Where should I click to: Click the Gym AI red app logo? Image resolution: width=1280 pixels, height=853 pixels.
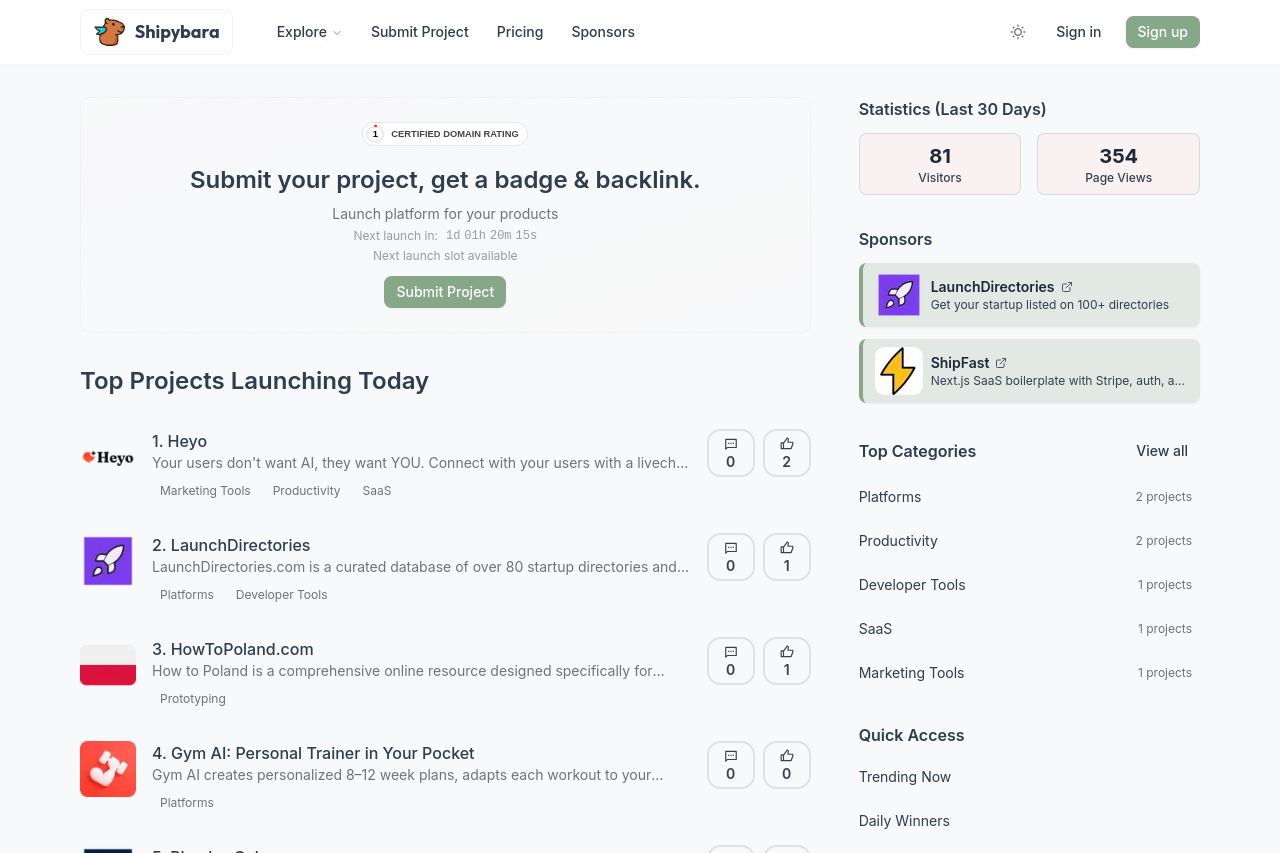click(x=108, y=769)
